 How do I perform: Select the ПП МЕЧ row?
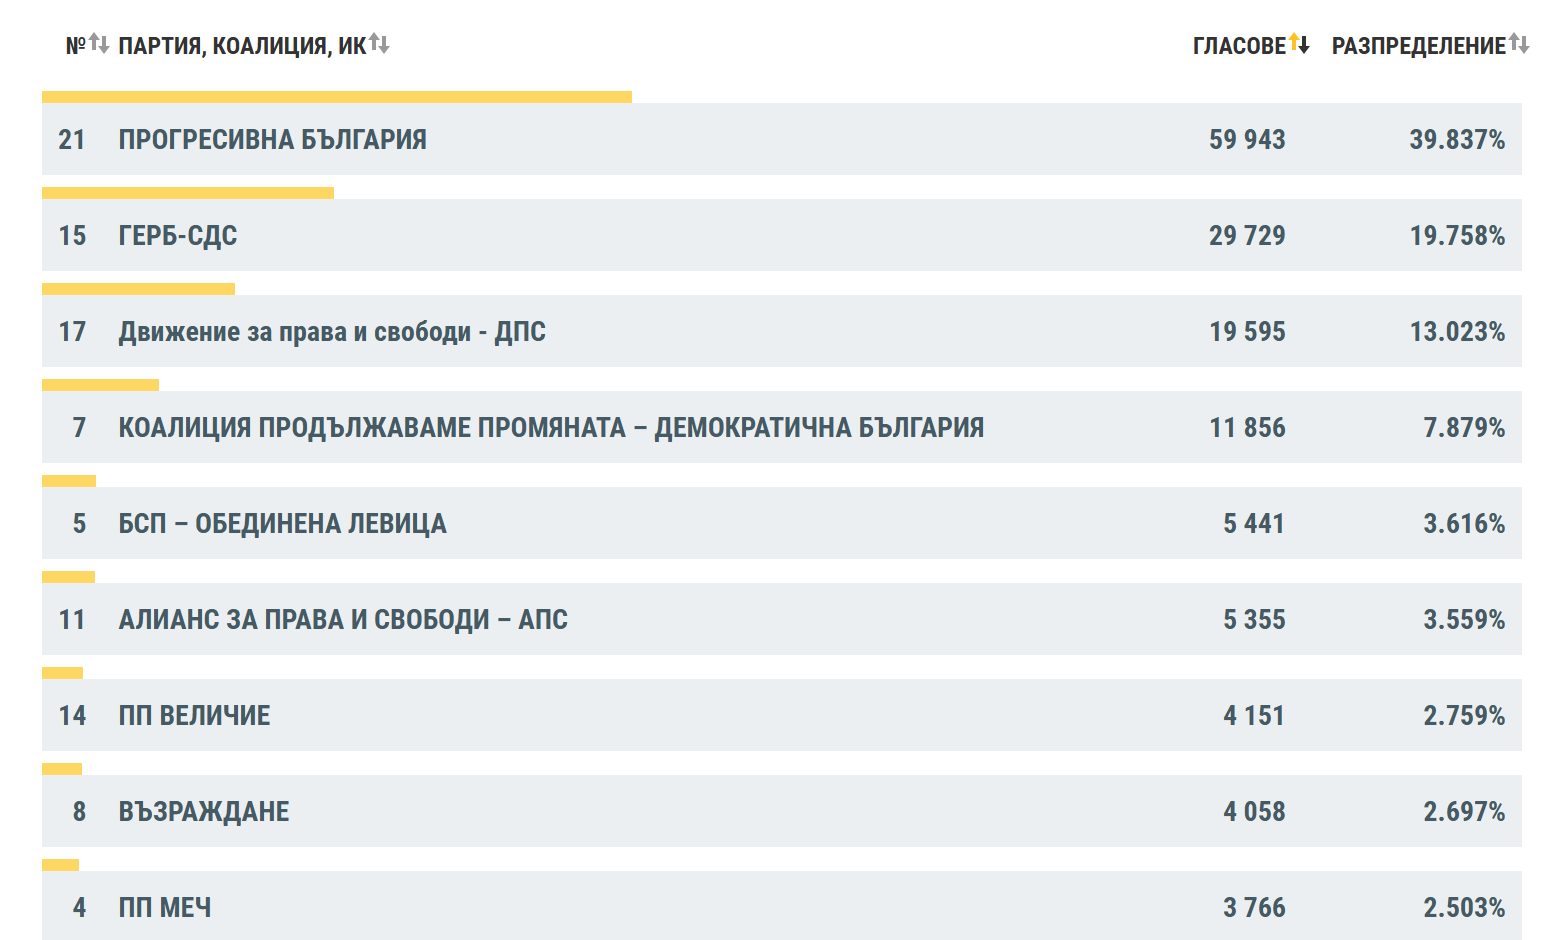[x=782, y=906]
